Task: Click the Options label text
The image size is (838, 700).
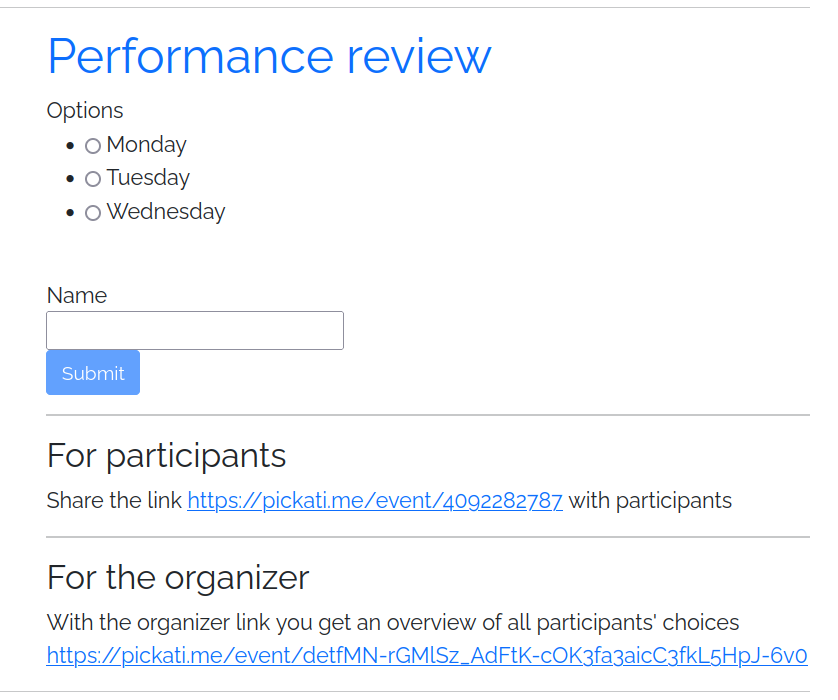Action: tap(85, 111)
